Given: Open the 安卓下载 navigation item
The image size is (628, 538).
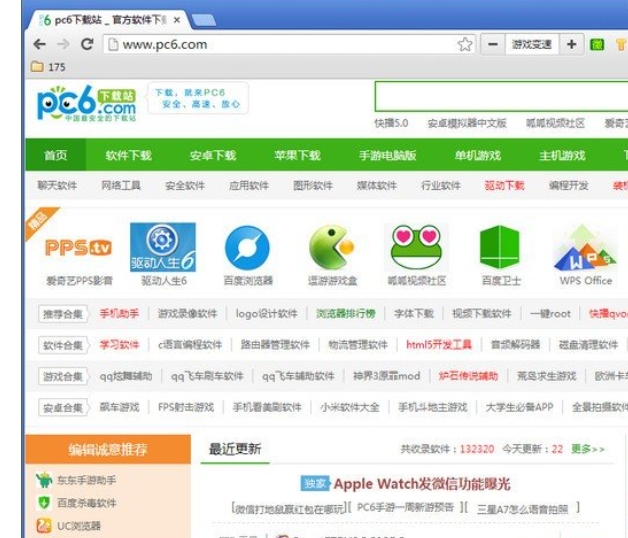Looking at the screenshot, I should [x=213, y=155].
